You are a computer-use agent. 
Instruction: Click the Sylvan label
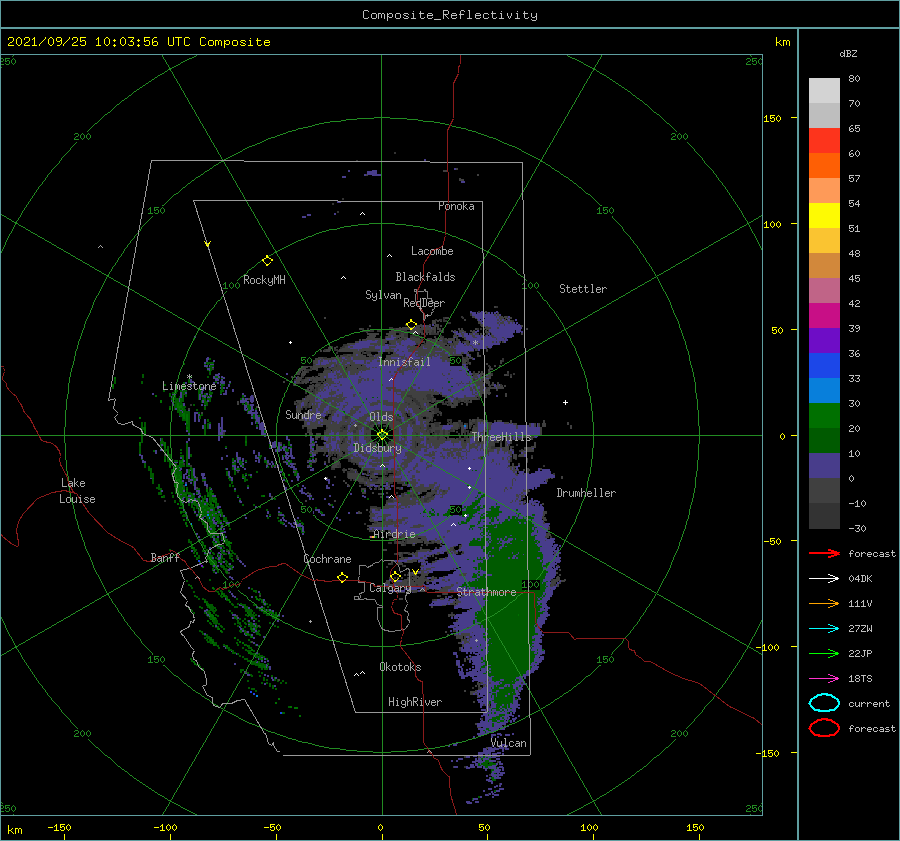(383, 295)
